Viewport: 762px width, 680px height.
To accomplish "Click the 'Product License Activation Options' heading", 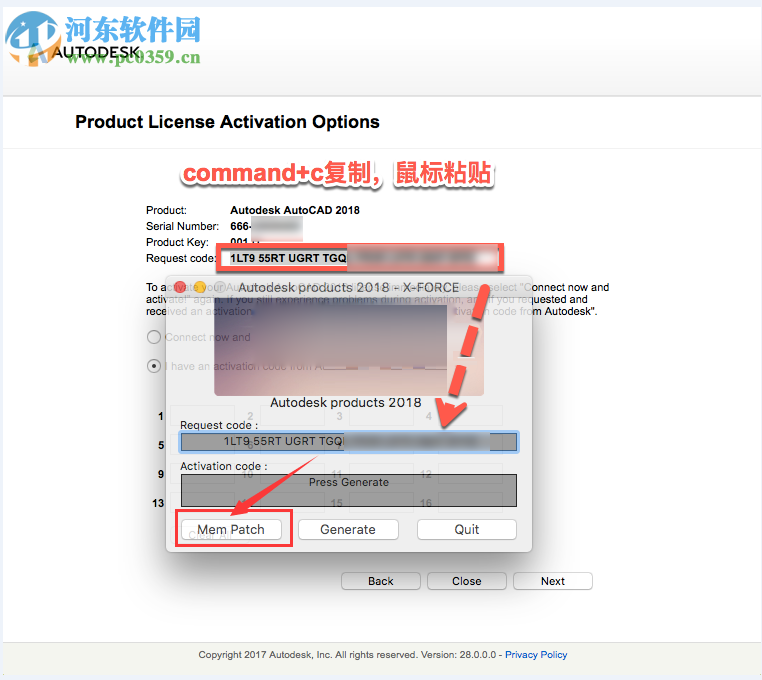I will tap(227, 122).
